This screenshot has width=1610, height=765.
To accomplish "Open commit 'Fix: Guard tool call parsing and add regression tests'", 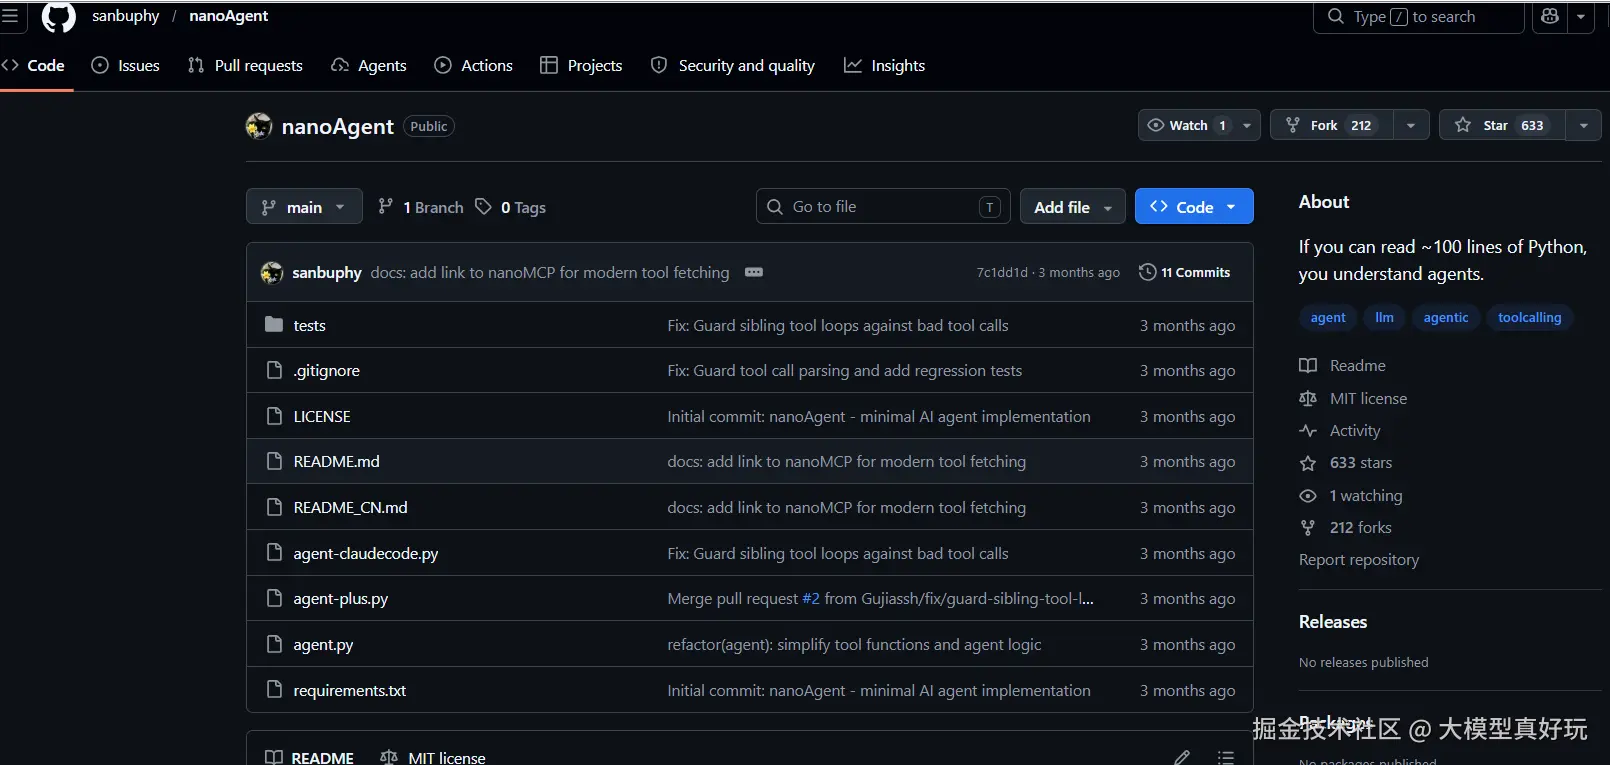I will [844, 370].
